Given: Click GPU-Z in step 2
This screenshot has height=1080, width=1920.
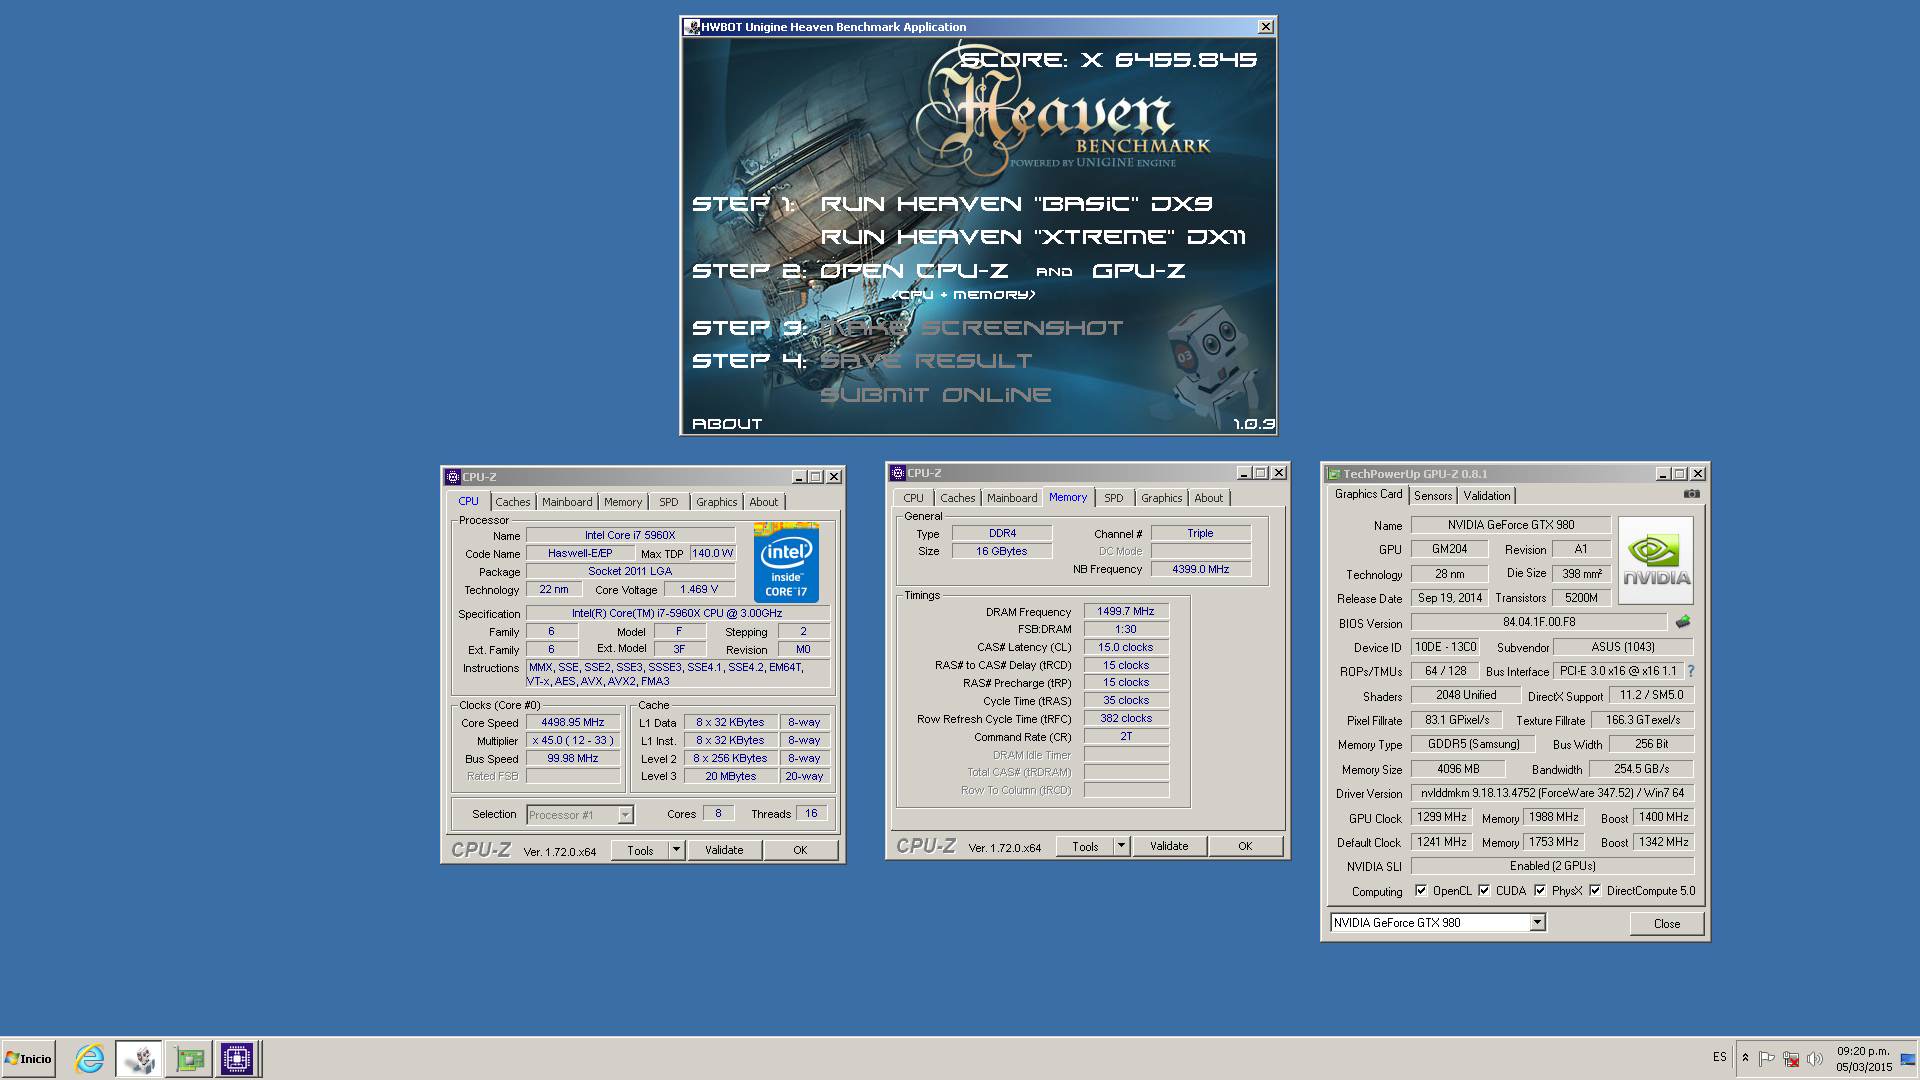Looking at the screenshot, I should [1138, 270].
